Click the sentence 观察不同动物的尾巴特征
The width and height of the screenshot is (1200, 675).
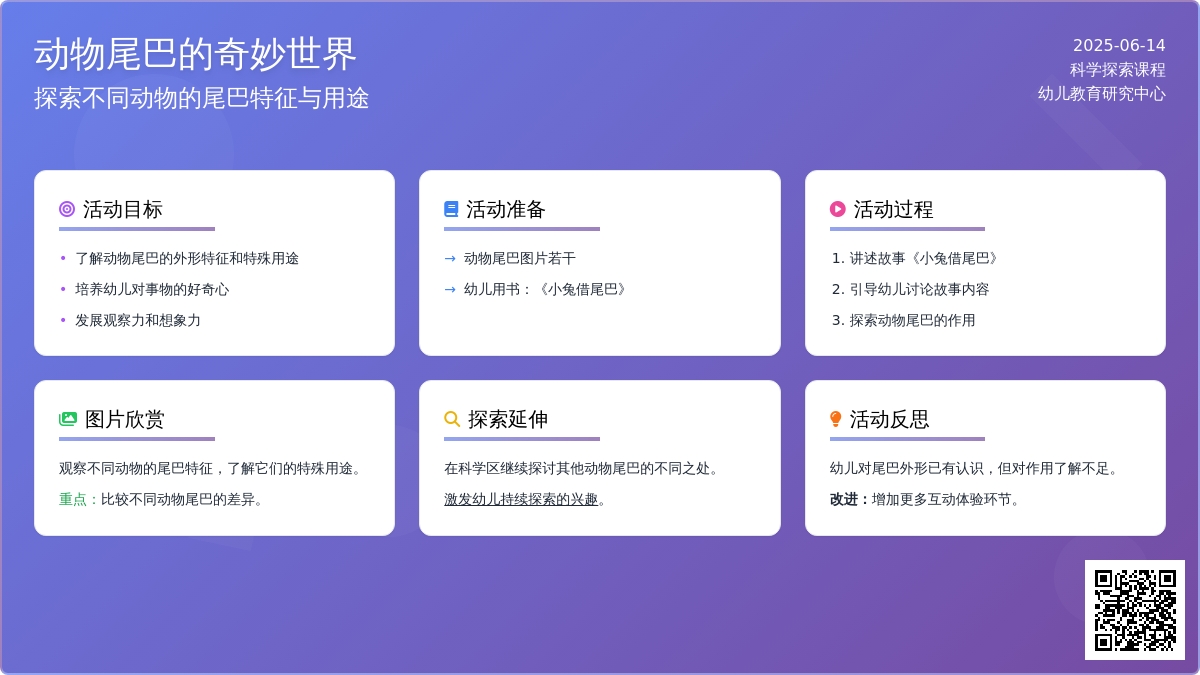136,468
